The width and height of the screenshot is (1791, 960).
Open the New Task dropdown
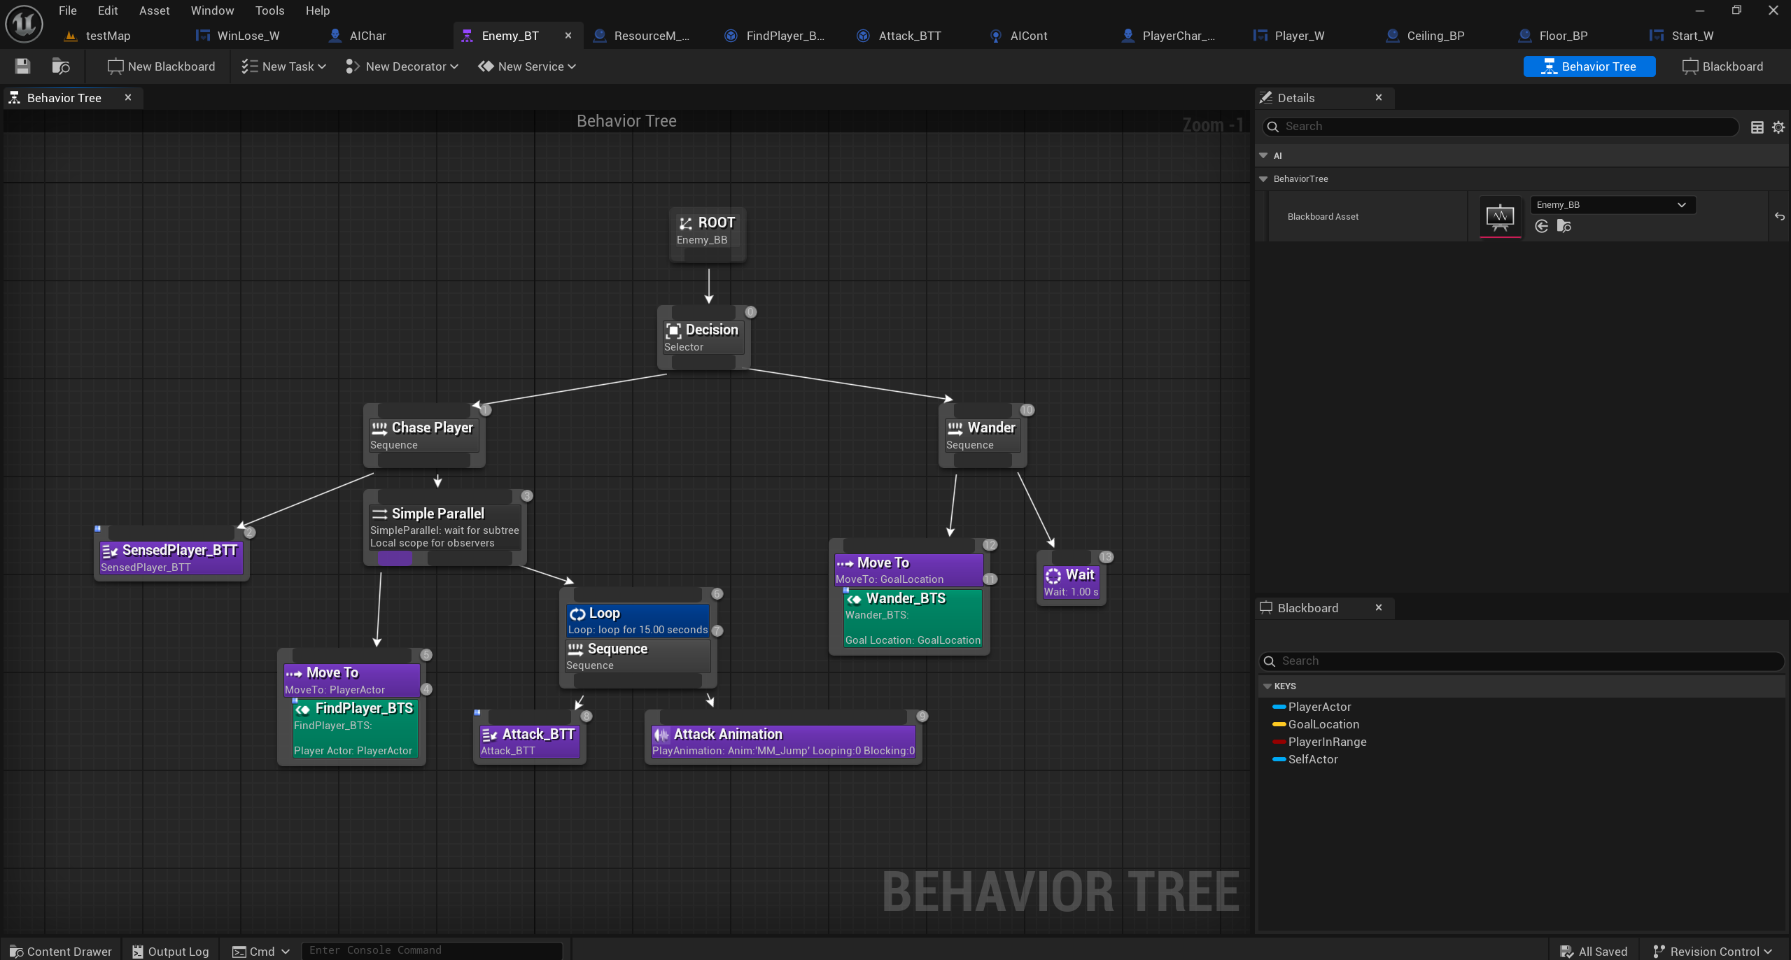click(x=284, y=67)
